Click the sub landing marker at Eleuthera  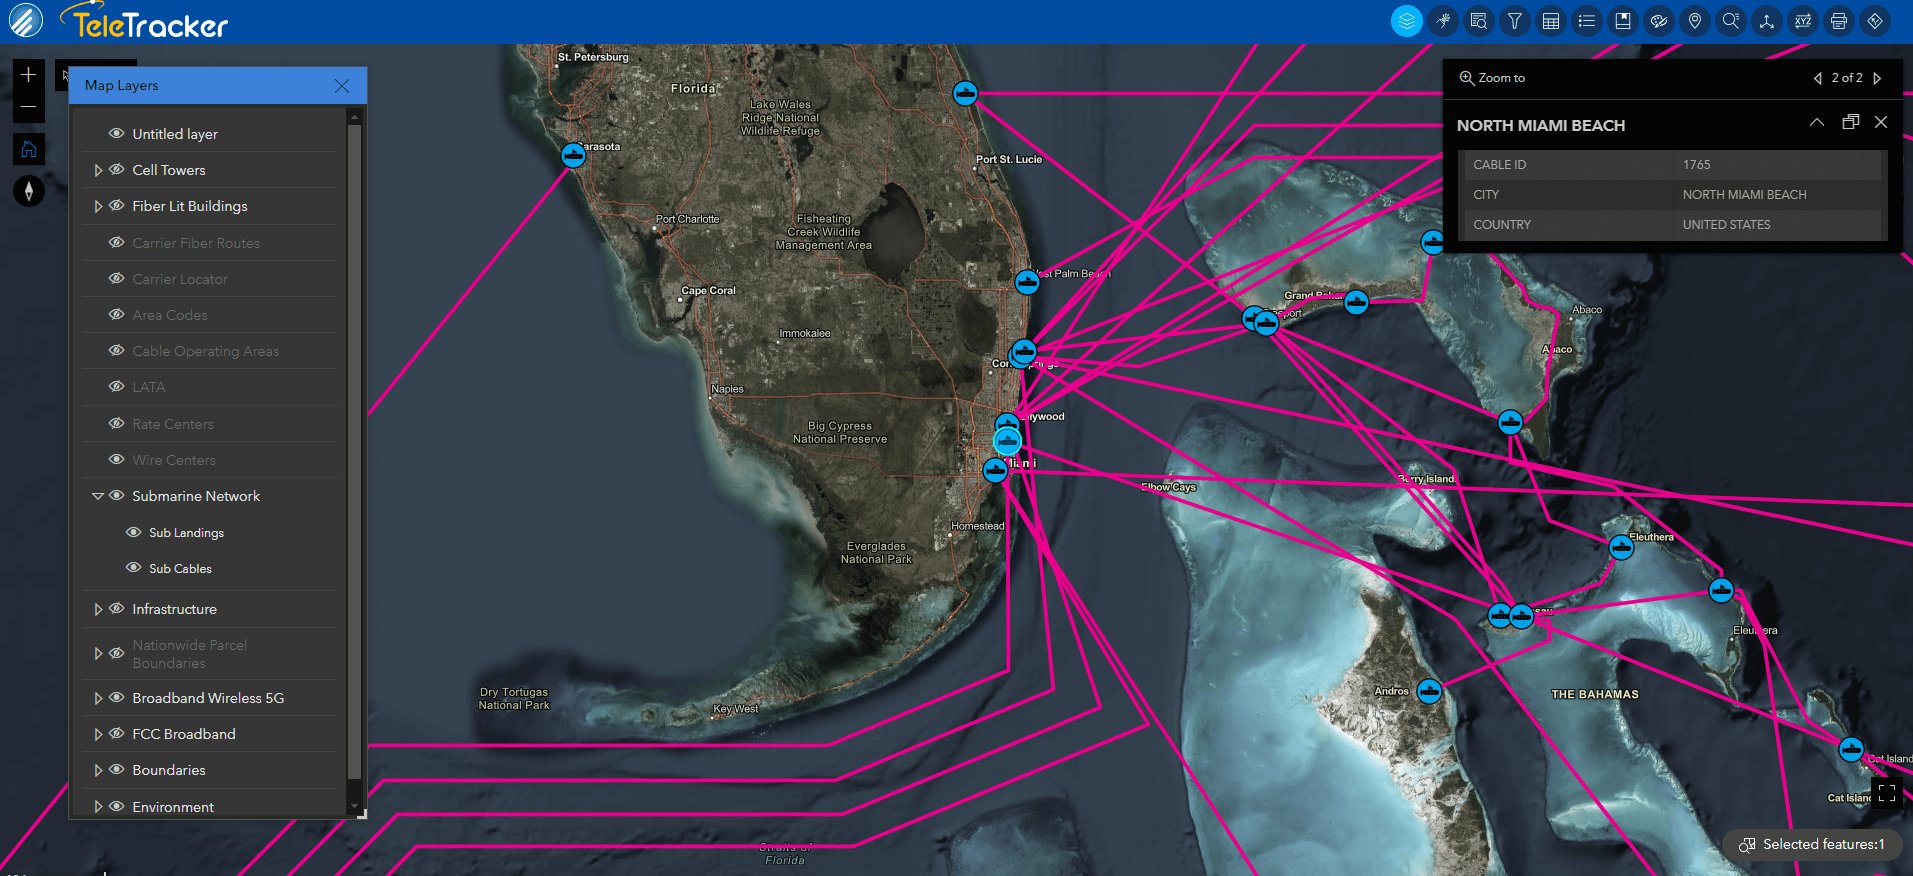[x=1621, y=547]
